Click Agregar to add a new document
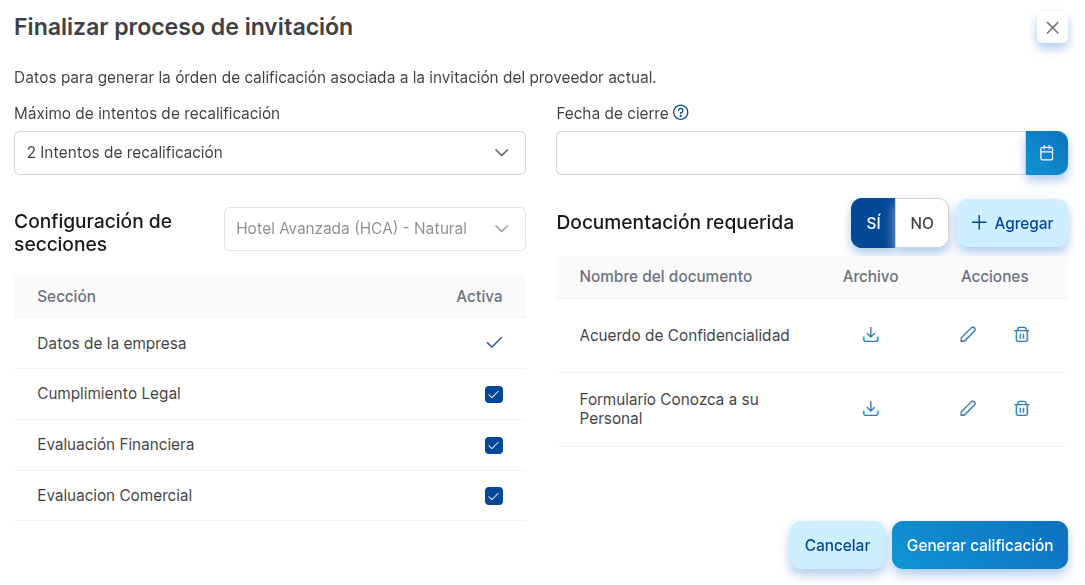The image size is (1085, 585). pos(1012,222)
